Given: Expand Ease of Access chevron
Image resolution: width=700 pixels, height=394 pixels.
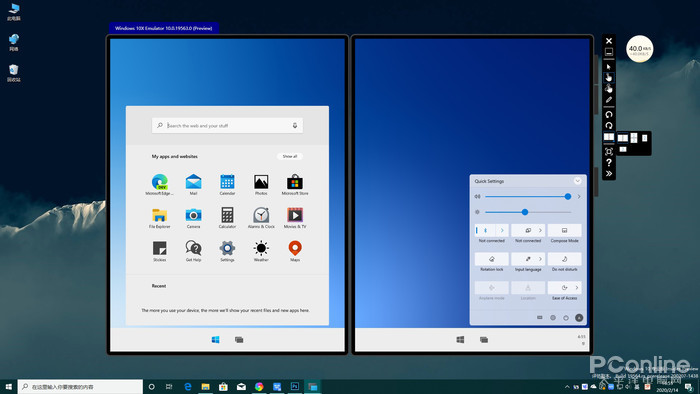Looking at the screenshot, I should click(577, 287).
